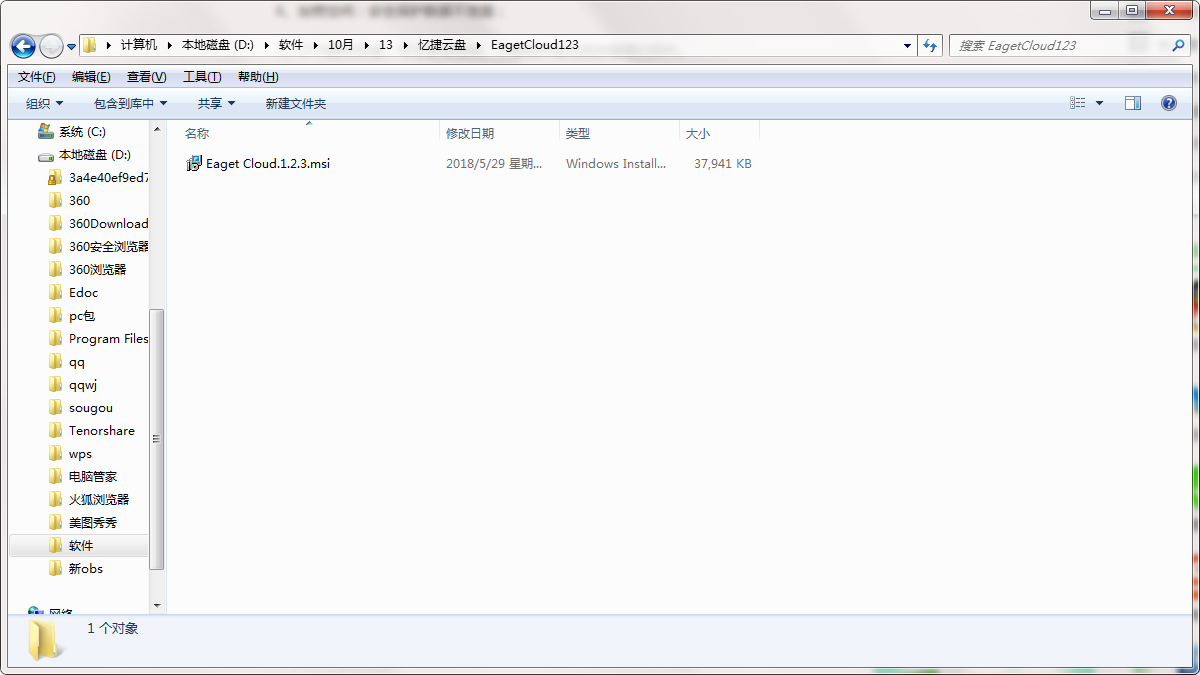Screen dimensions: 1200x675
Task: Select the pc包 folder icon
Action: (56, 315)
